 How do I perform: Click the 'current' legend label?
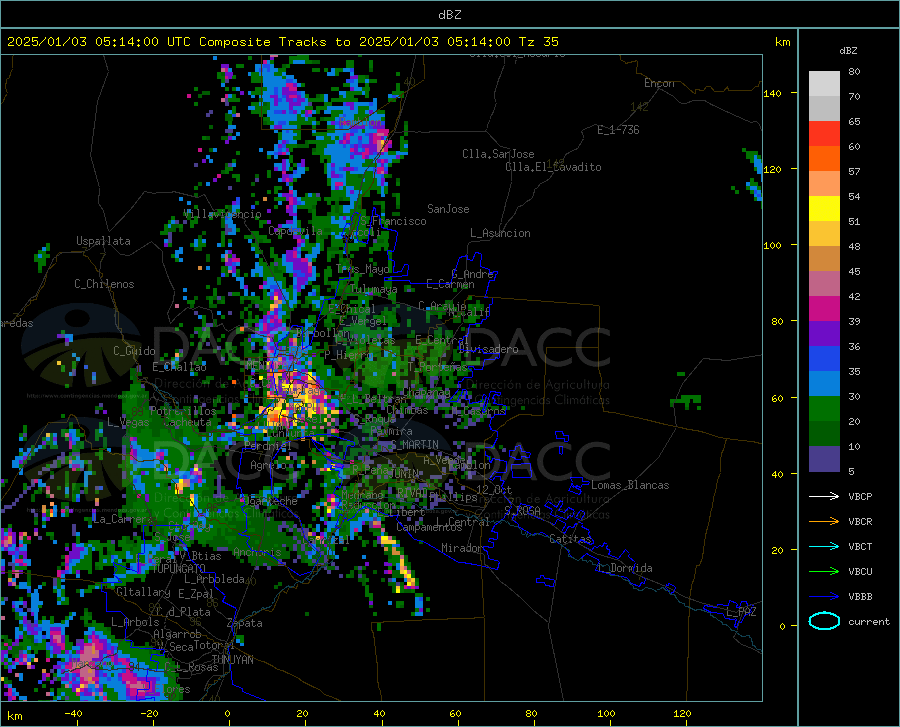[x=868, y=621]
